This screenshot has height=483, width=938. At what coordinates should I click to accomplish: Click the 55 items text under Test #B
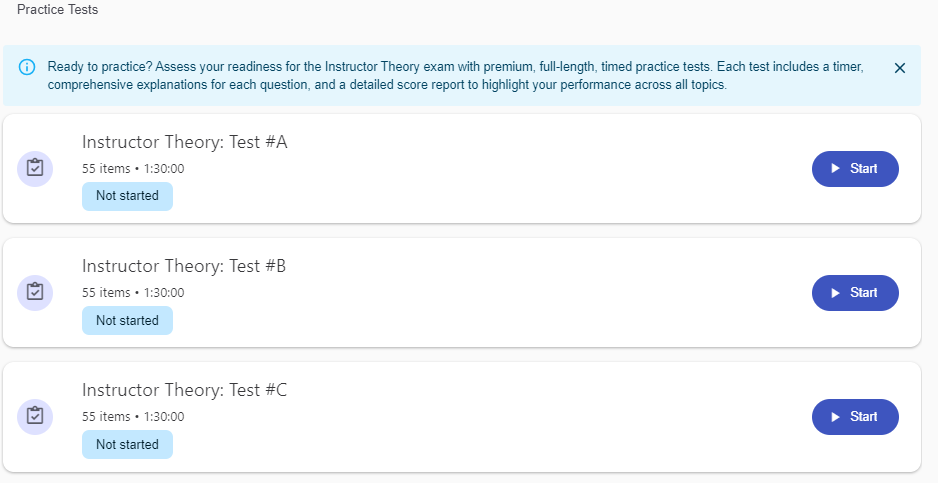pos(106,293)
